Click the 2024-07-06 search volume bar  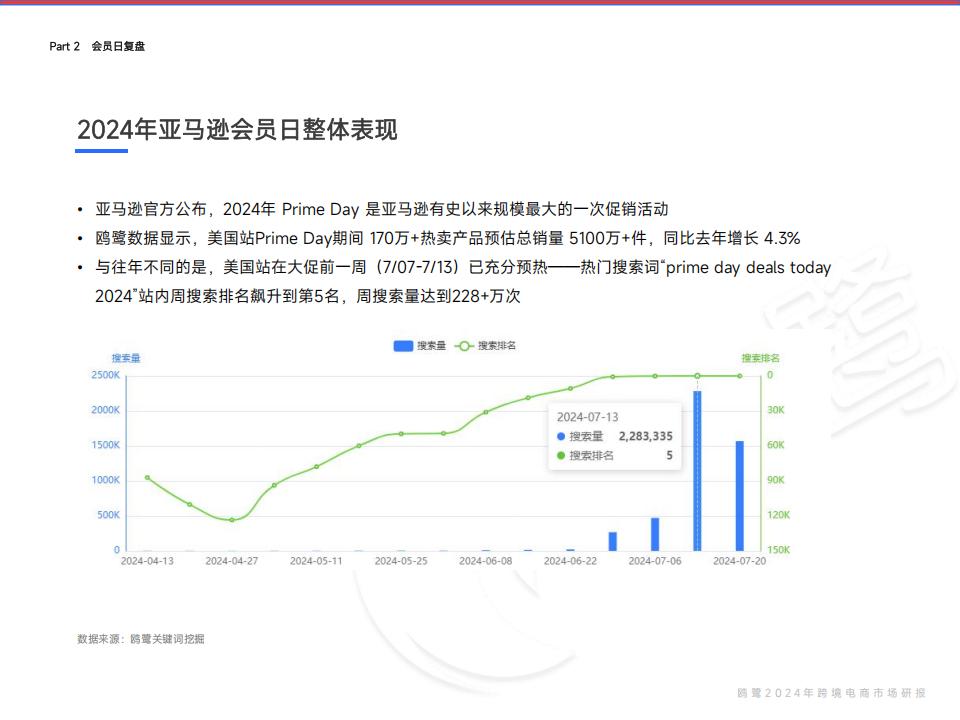click(x=655, y=534)
